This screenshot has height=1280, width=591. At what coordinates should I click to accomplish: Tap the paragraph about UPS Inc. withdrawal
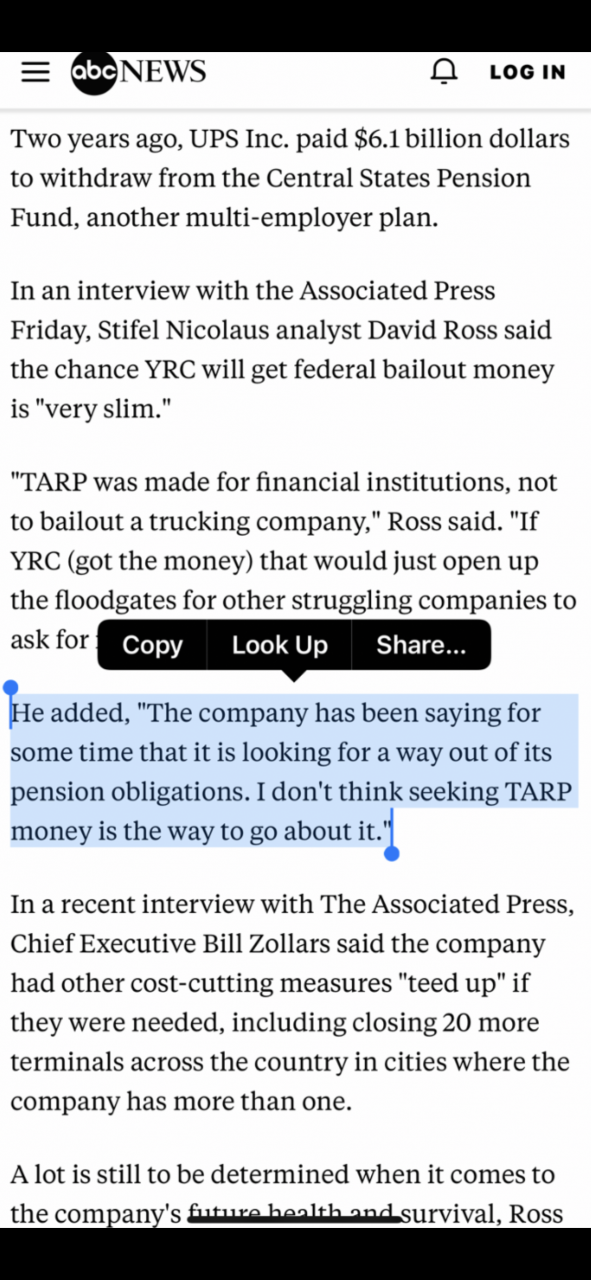(290, 178)
